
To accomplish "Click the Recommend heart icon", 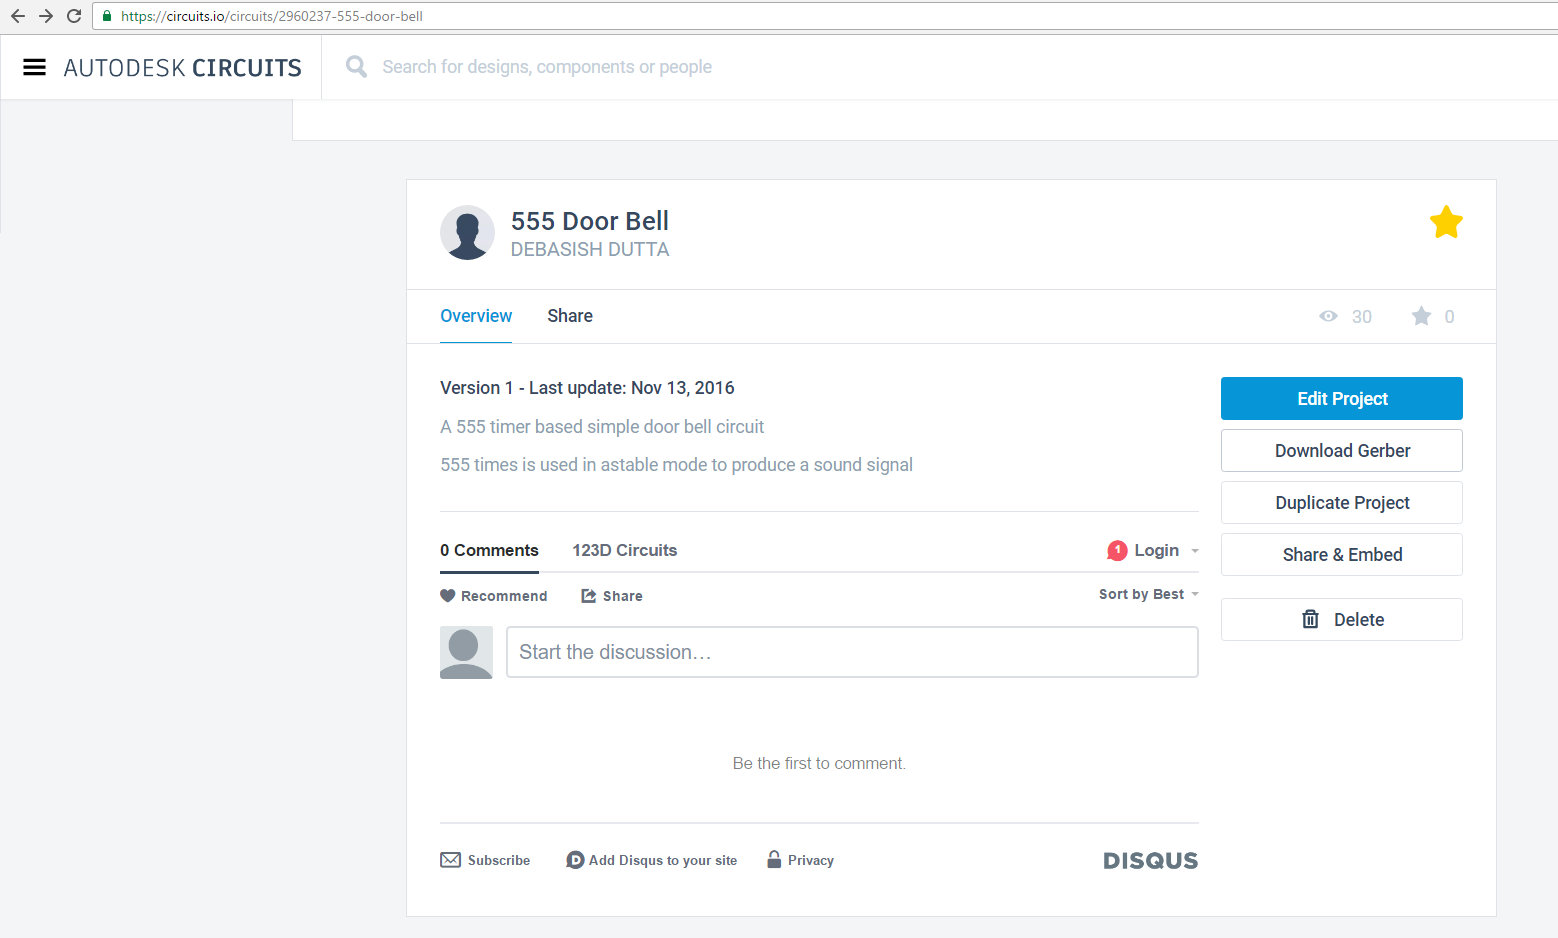I will point(448,596).
